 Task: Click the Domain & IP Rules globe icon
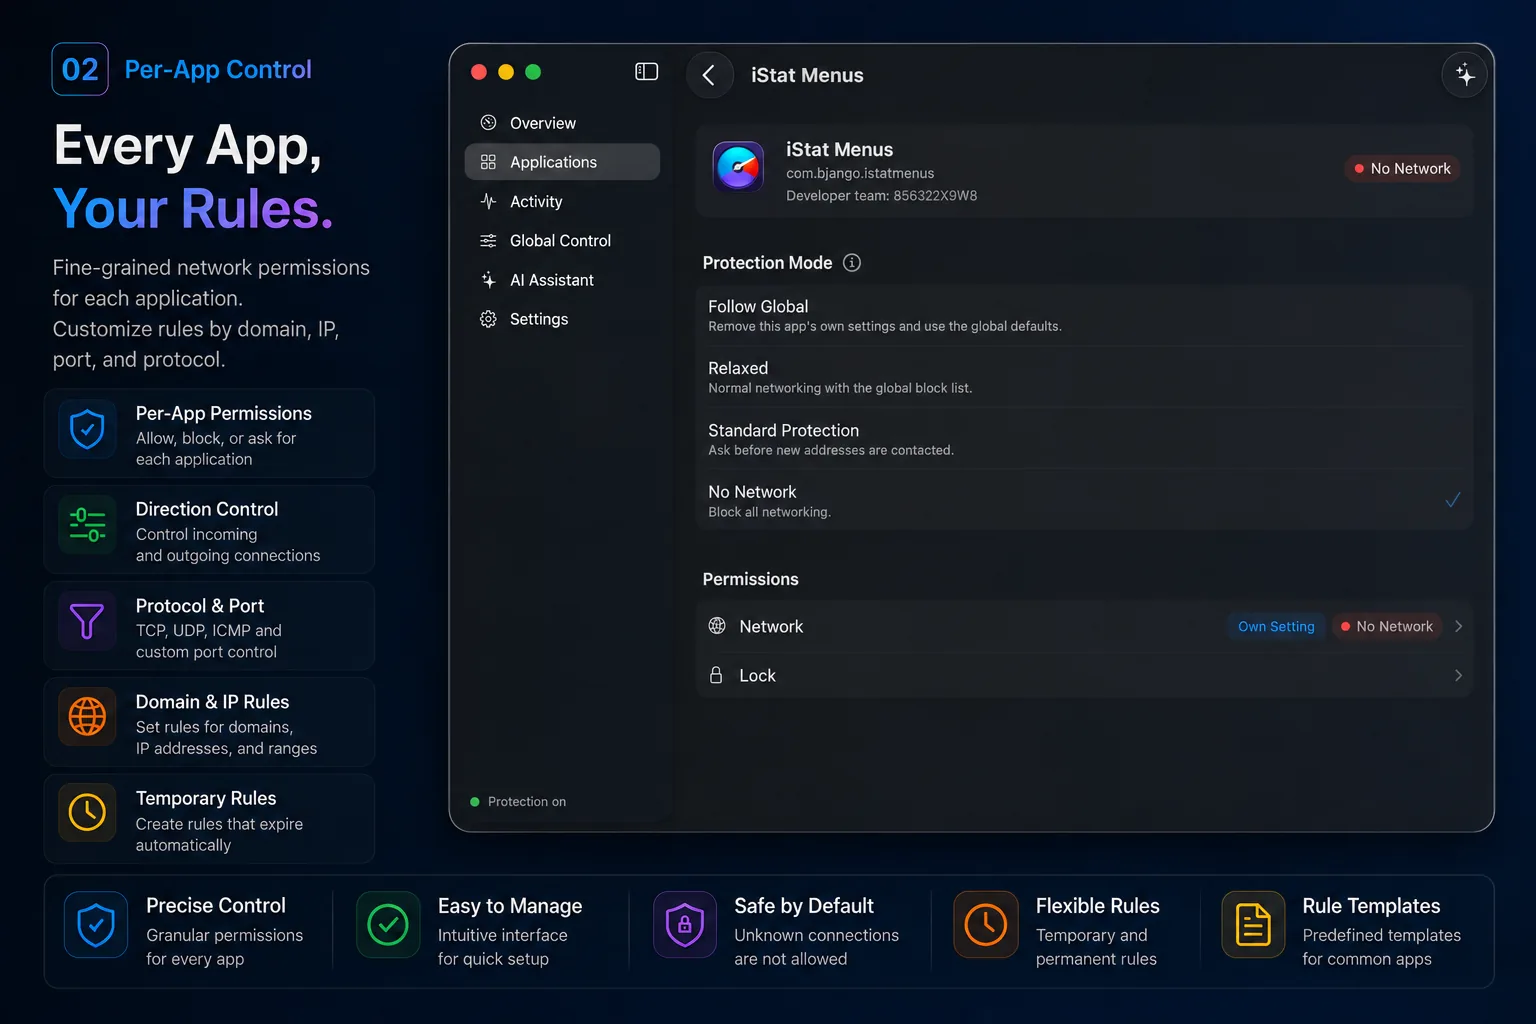(x=87, y=717)
